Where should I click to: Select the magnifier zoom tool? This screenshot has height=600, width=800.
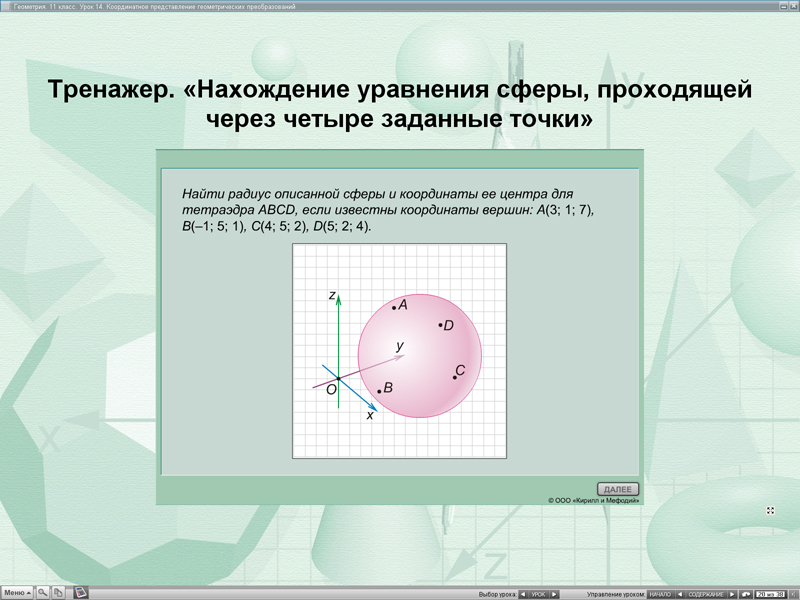pos(42,592)
